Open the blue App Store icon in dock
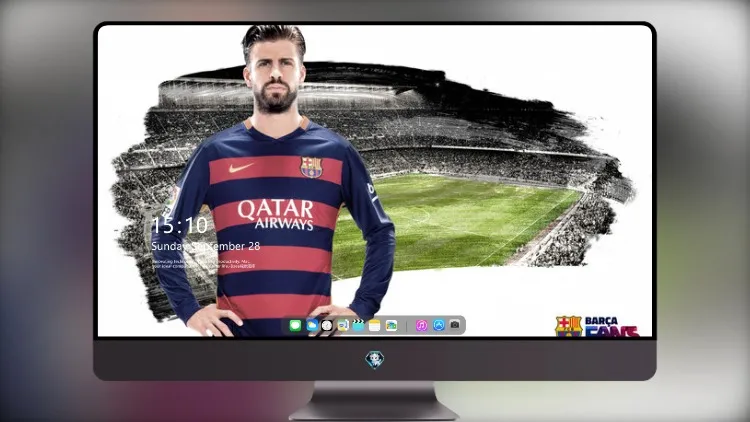 click(x=439, y=325)
